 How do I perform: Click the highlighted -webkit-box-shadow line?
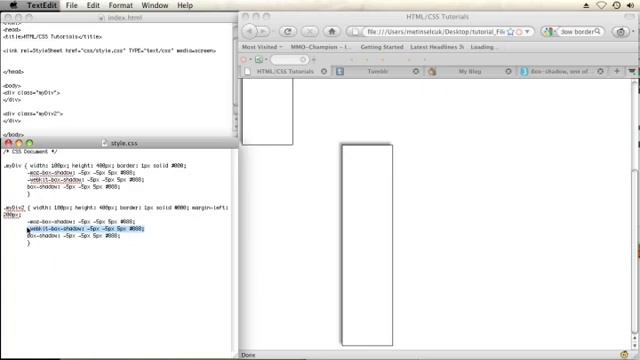(86, 229)
